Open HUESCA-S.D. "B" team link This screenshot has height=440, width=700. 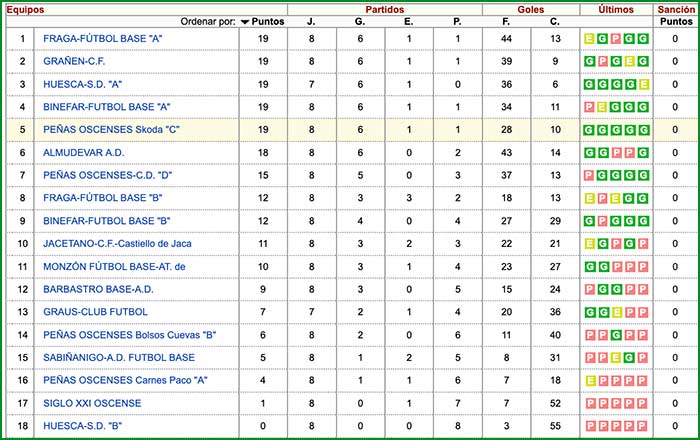83,425
